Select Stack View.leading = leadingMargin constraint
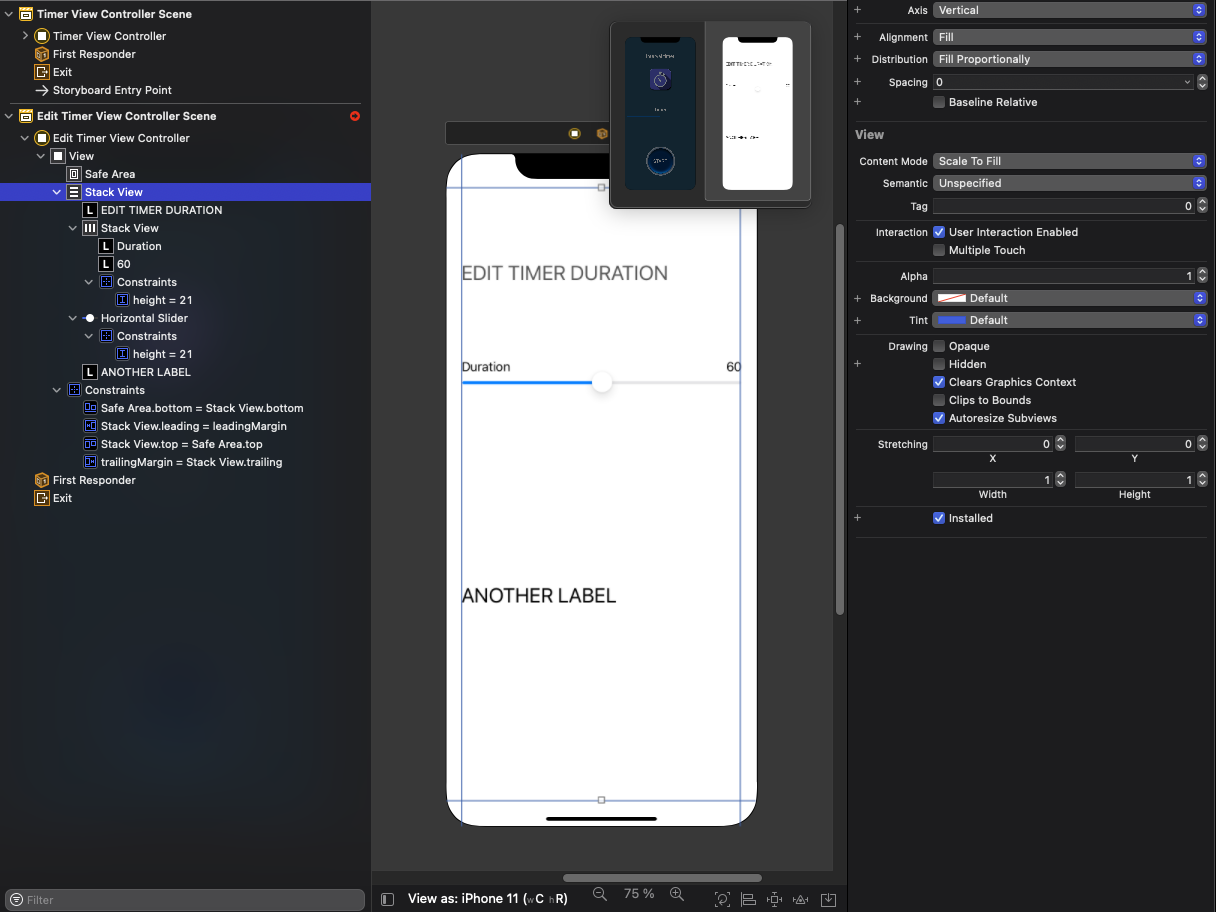Viewport: 1216px width, 912px height. pos(194,426)
